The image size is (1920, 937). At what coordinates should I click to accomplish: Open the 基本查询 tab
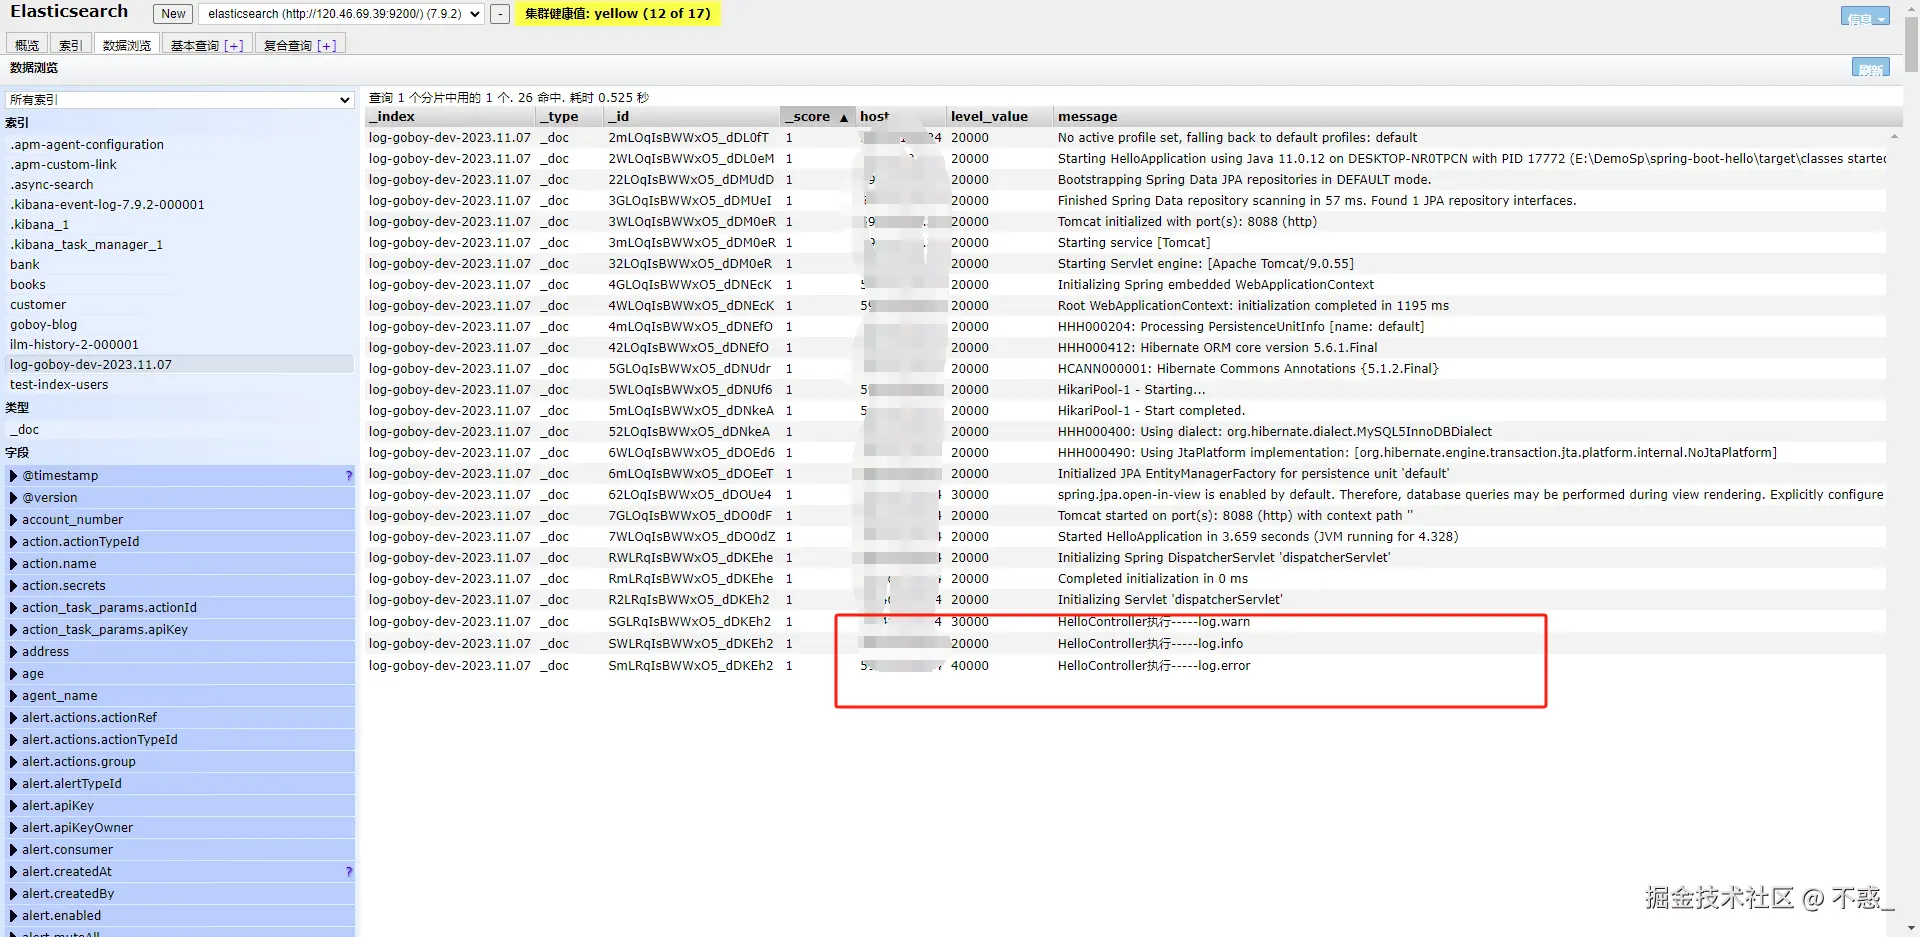[x=206, y=45]
